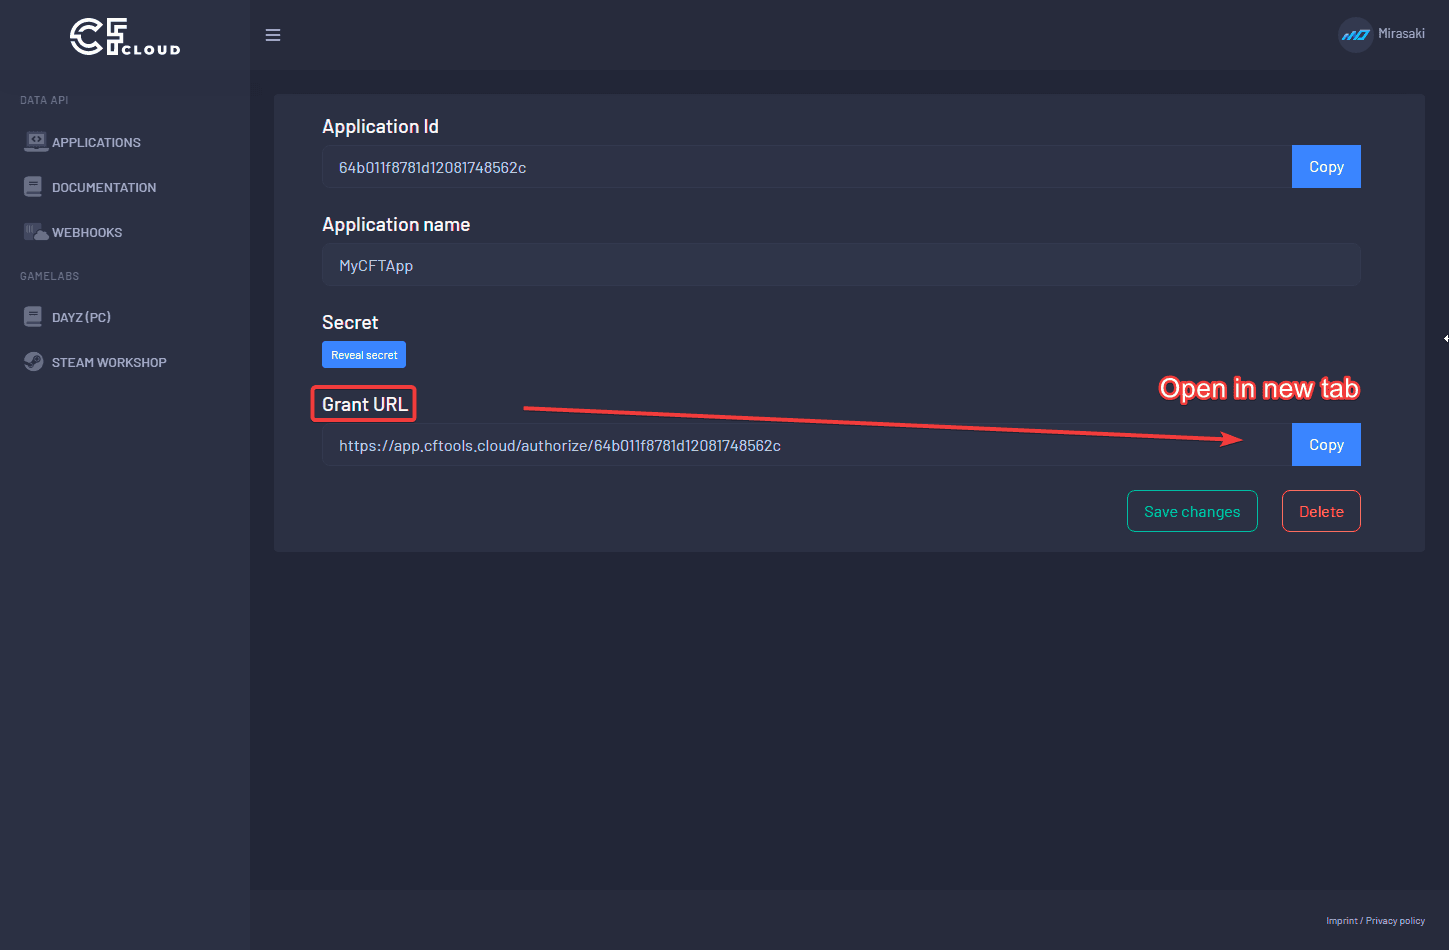Screen dimensions: 1449x950
Task: Click the DayZ (PC) book icon
Action: coord(33,317)
